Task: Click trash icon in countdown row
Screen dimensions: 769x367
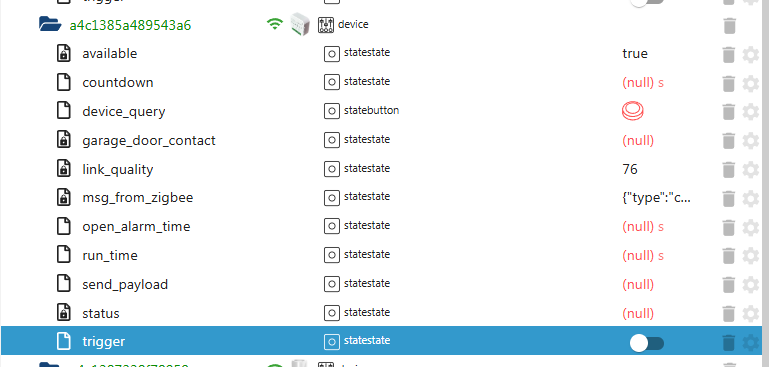Action: [x=729, y=83]
